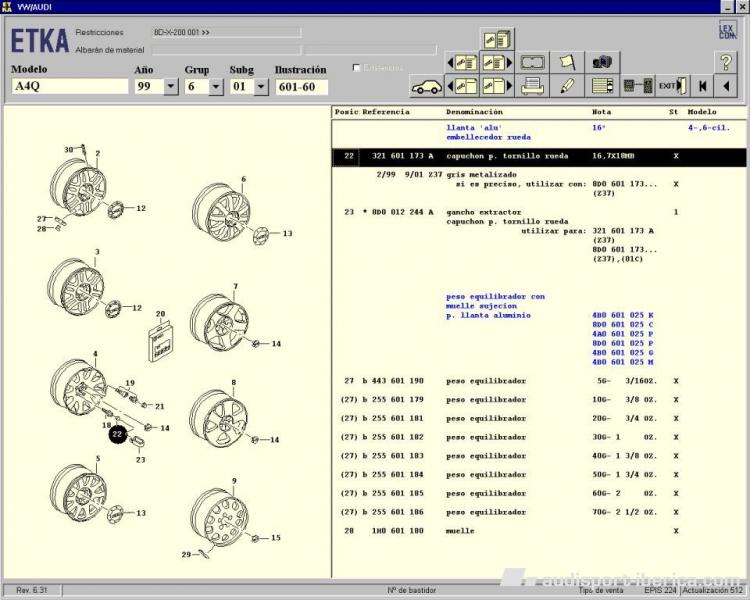Open the Grup dropdown arrow

216,87
